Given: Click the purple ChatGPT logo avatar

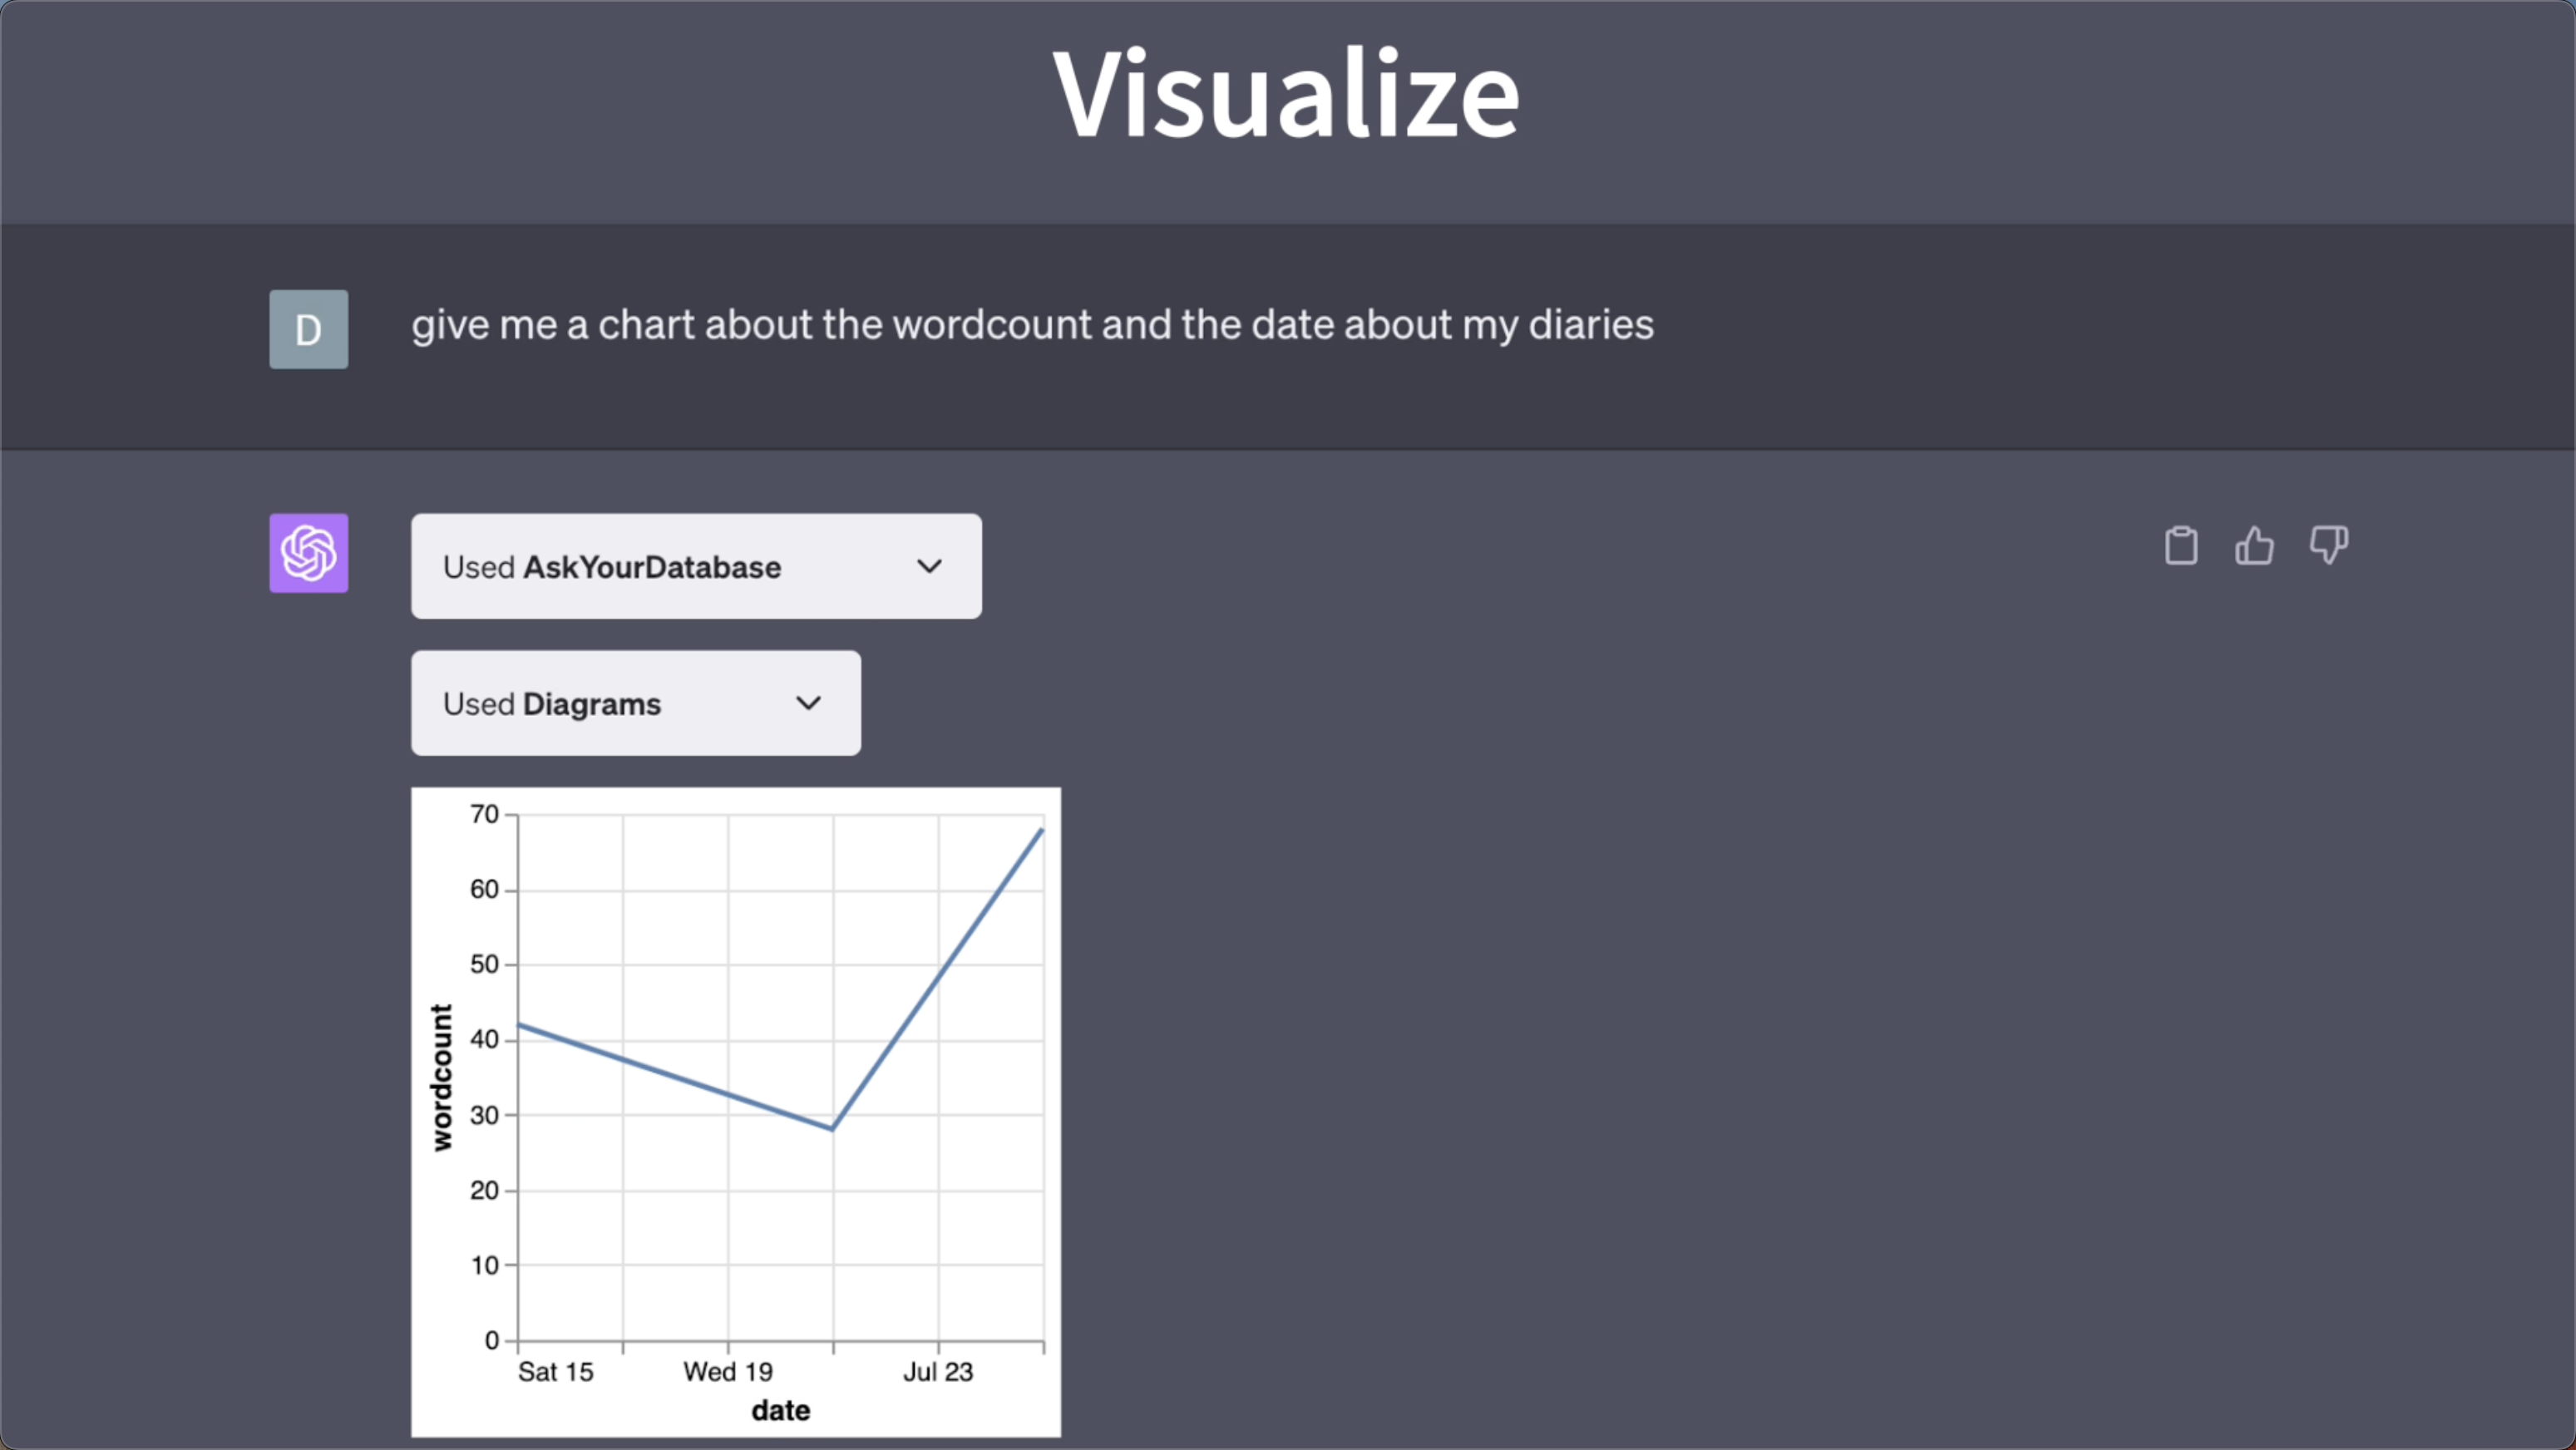Looking at the screenshot, I should (309, 553).
